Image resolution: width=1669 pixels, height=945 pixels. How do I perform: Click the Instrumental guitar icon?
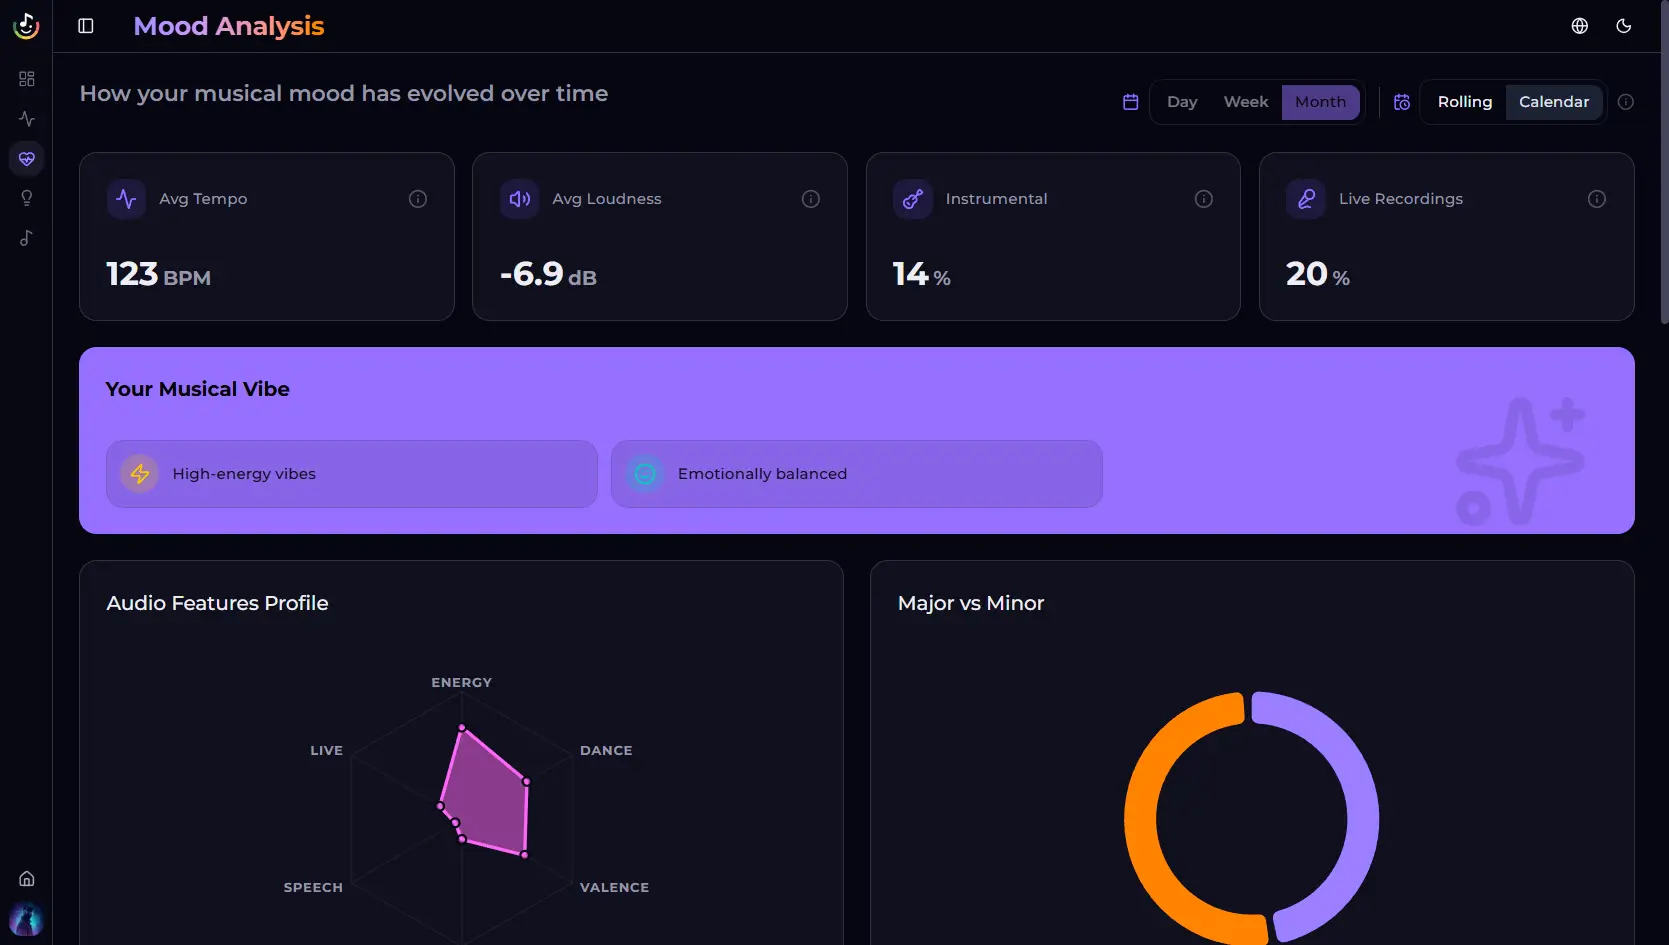[913, 199]
